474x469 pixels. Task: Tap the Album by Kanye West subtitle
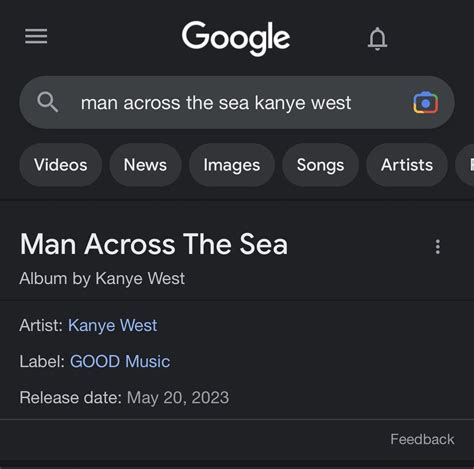(x=102, y=279)
